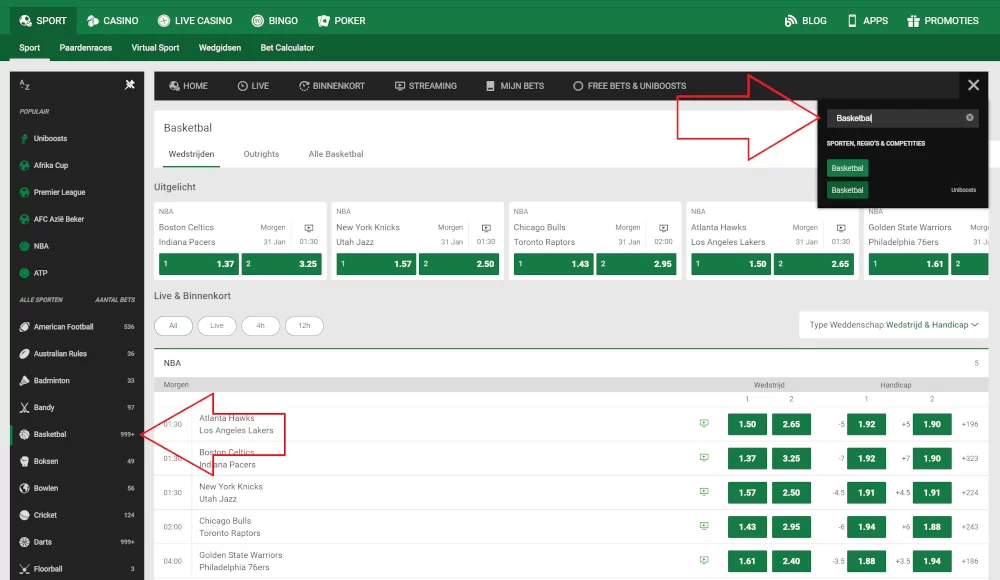Open the Bet Calculator link
Viewport: 1000px width, 580px height.
point(287,48)
